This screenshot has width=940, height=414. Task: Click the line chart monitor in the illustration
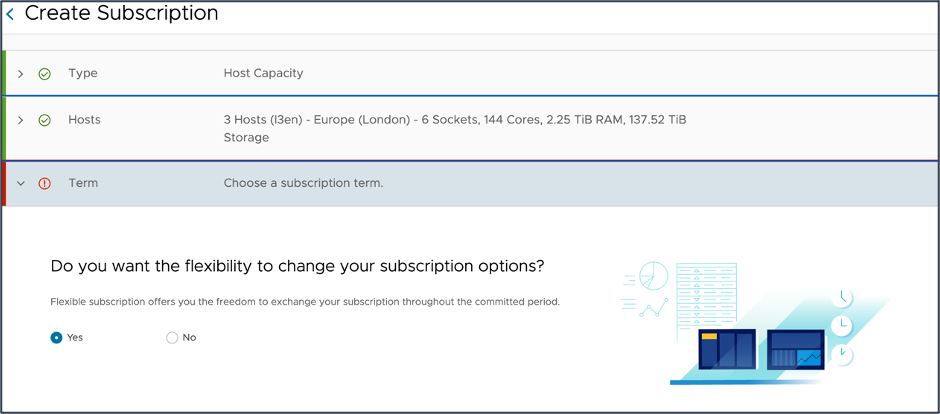795,350
